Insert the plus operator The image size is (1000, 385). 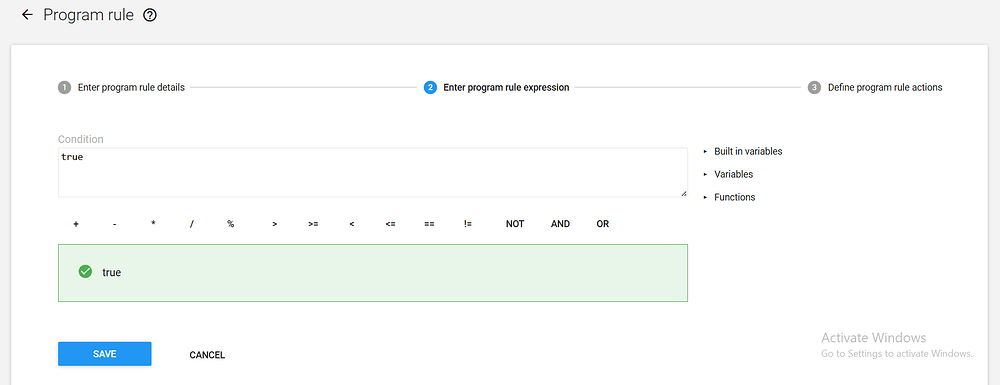tap(76, 224)
